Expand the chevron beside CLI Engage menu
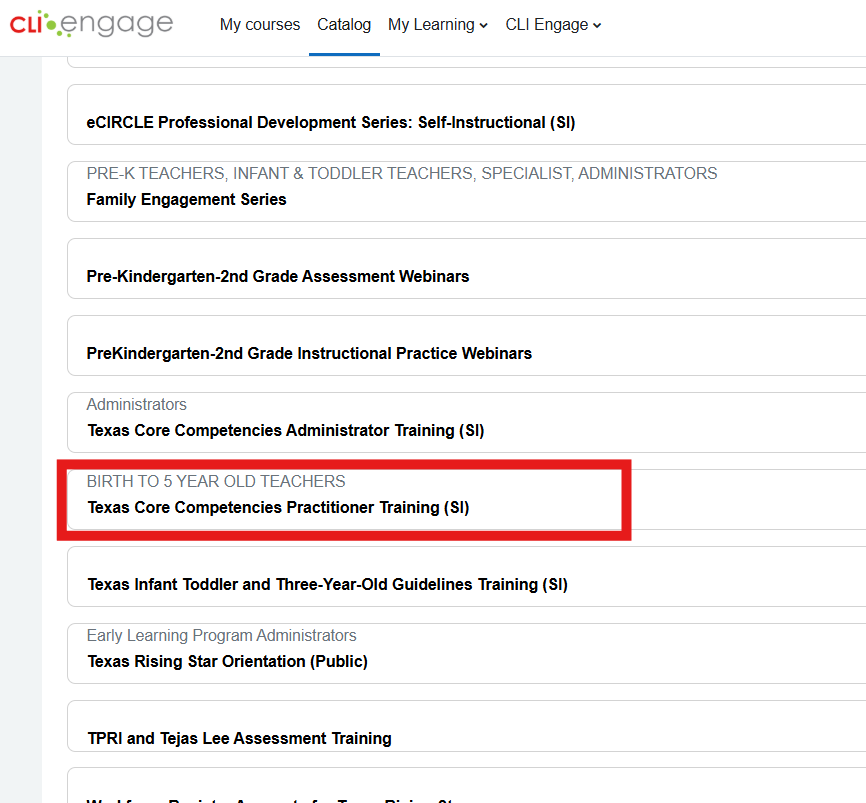This screenshot has width=866, height=803. (x=597, y=26)
